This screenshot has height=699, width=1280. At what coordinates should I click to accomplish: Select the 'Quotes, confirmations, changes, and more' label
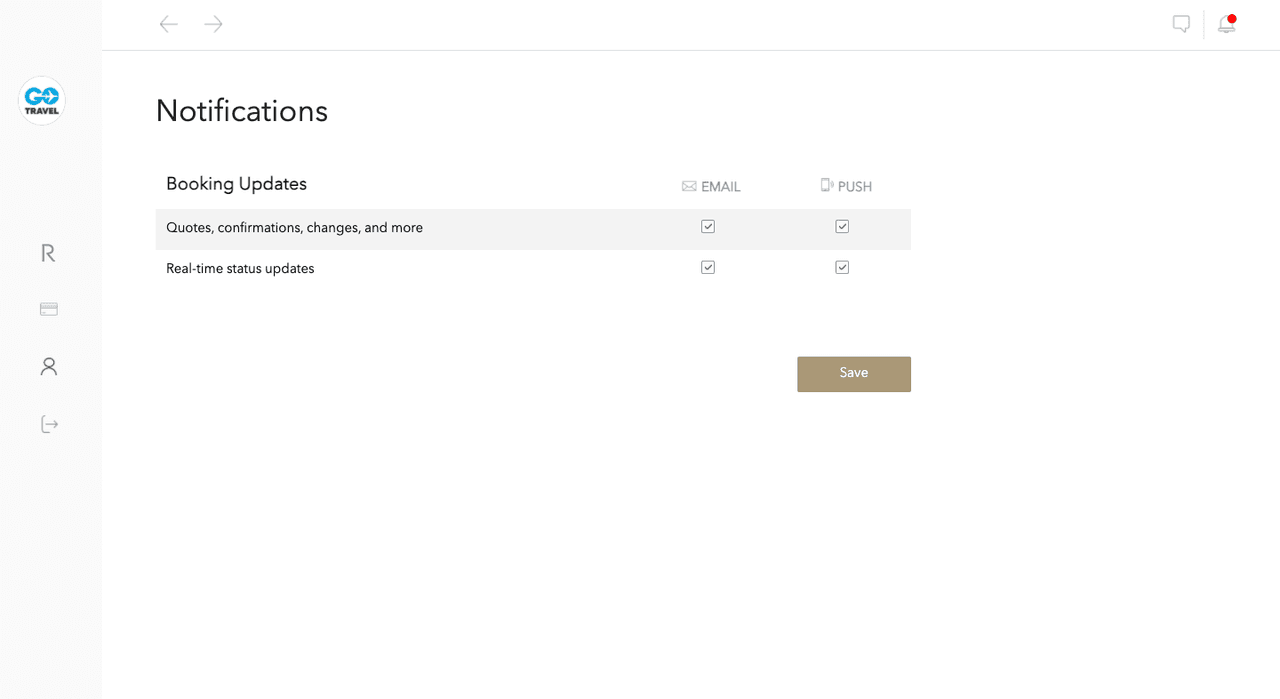[x=294, y=228]
